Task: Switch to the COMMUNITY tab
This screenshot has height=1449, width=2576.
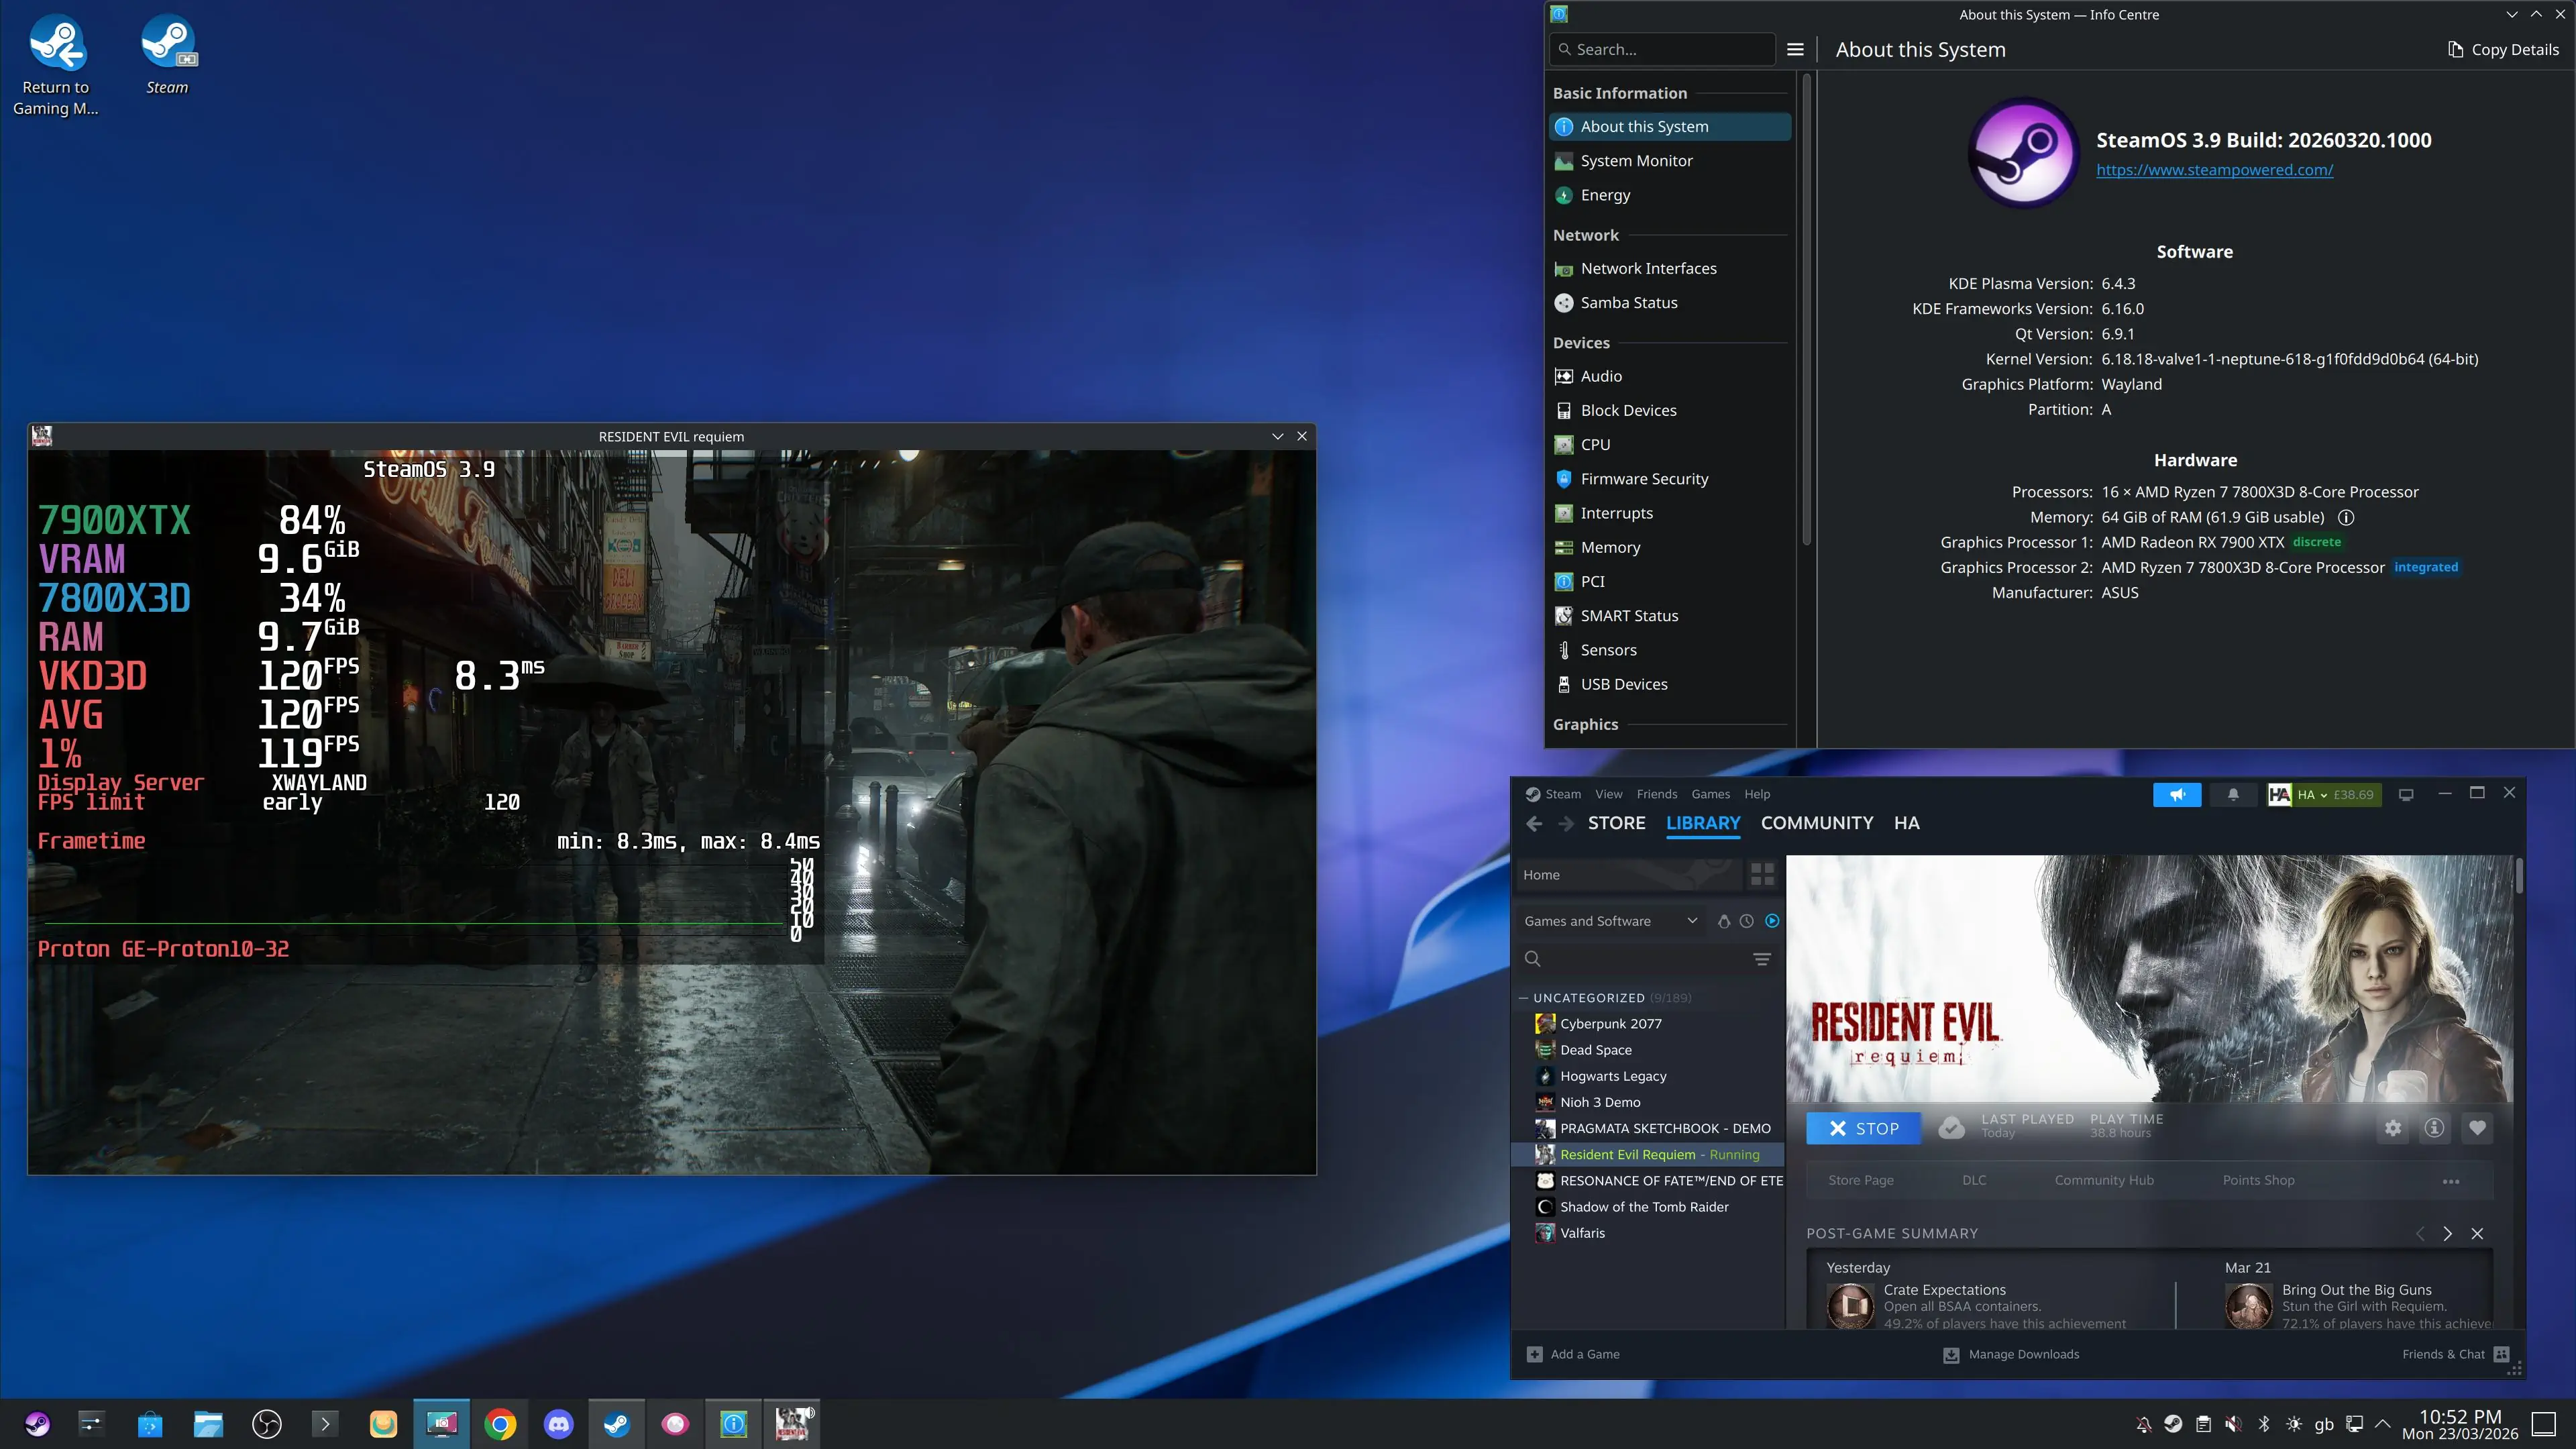Action: click(1817, 823)
